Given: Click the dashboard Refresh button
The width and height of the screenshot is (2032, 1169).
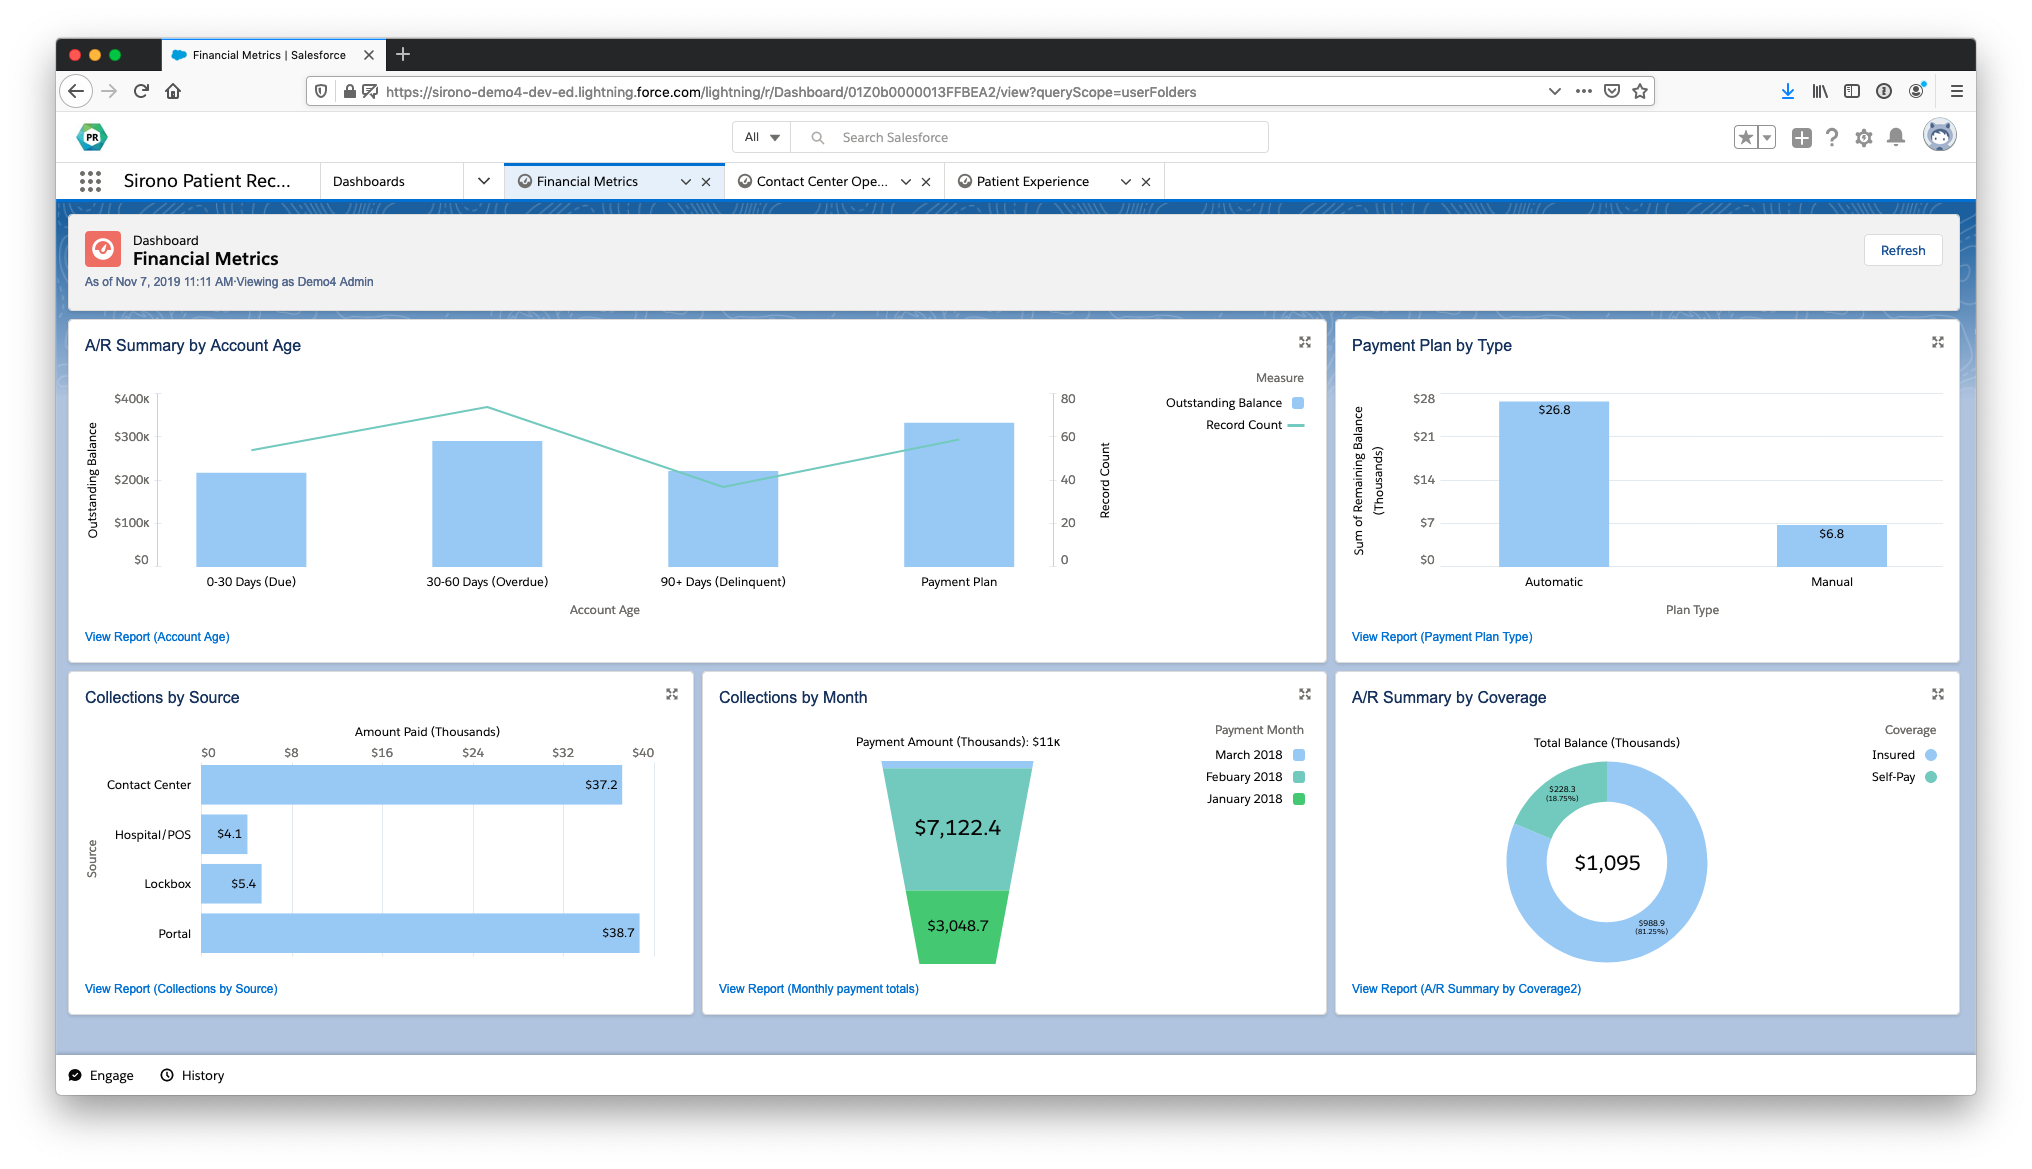Looking at the screenshot, I should pos(1902,250).
